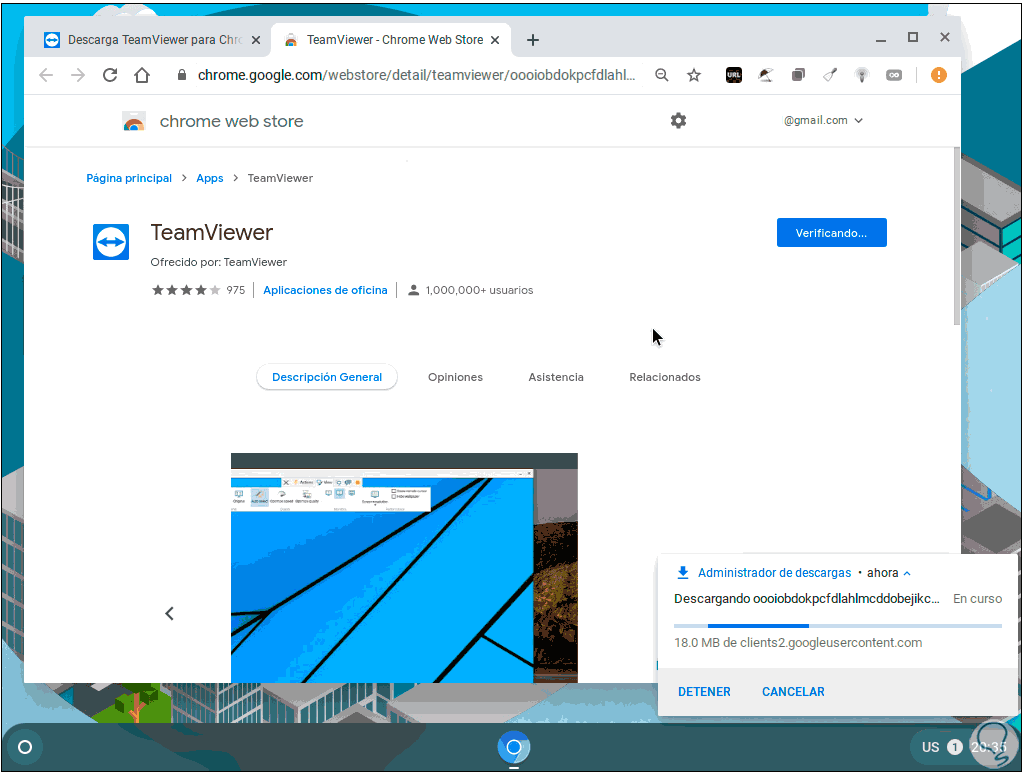Viewport: 1023px width, 774px height.
Task: Follow the Apps breadcrumb link
Action: point(209,178)
